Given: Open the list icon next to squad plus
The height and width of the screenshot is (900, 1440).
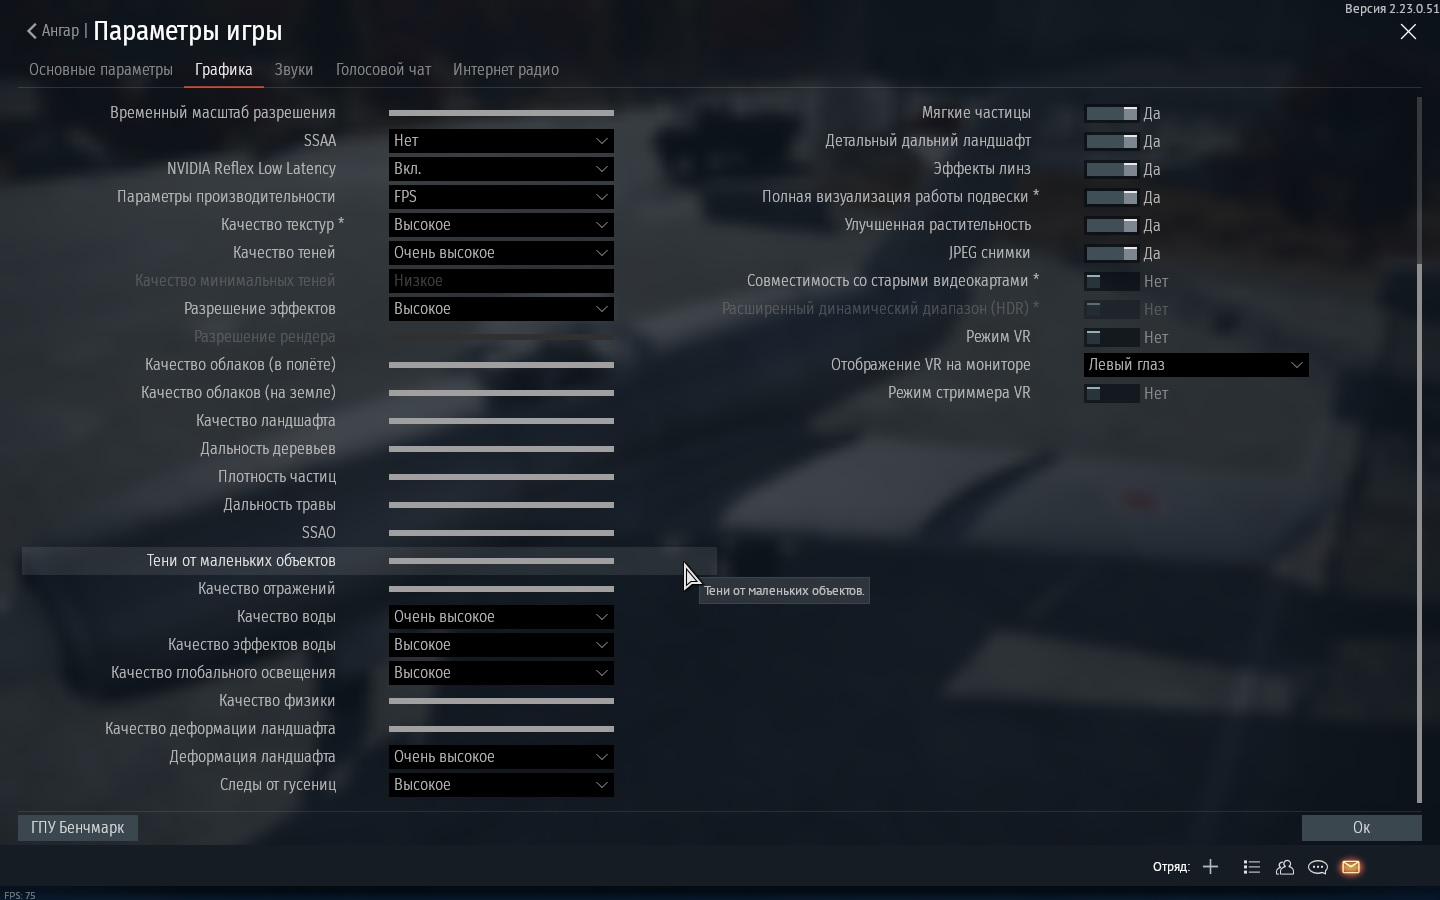Looking at the screenshot, I should pyautogui.click(x=1251, y=867).
